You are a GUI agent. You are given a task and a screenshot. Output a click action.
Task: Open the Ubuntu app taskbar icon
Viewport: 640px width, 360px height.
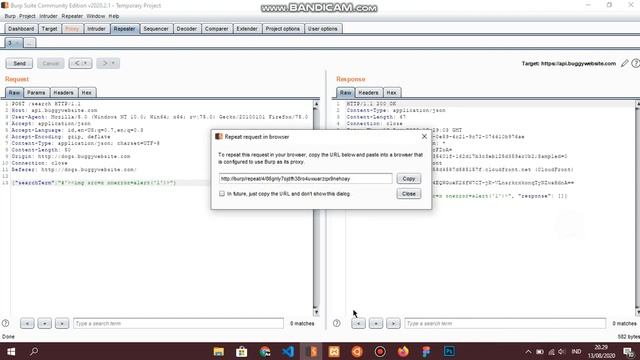pyautogui.click(x=357, y=351)
